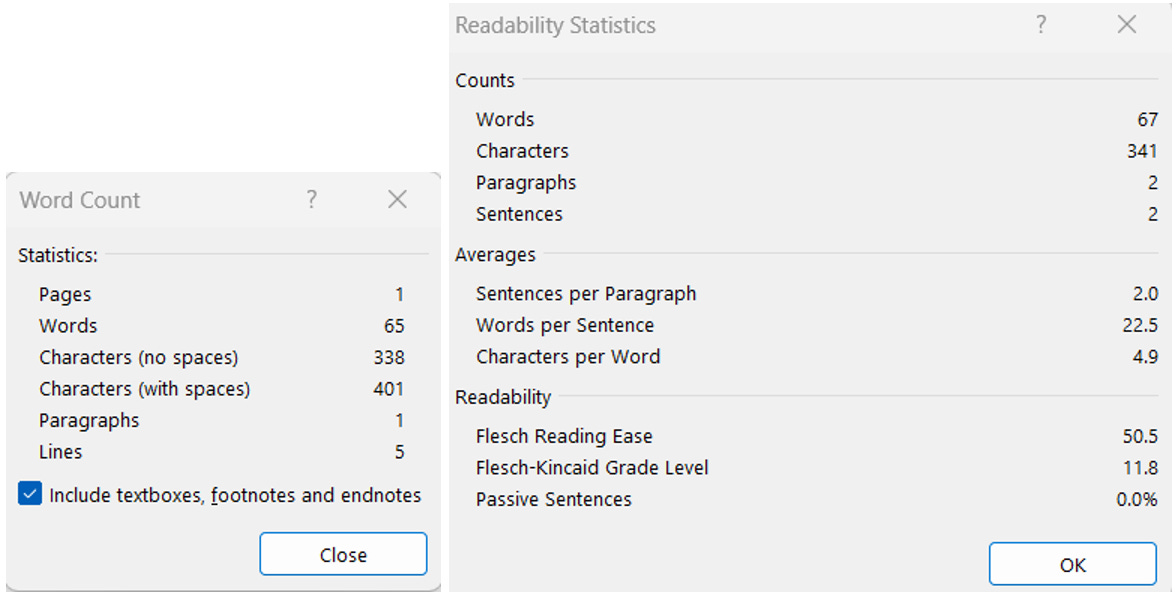Click OK in Readability Statistics dialog
The height and width of the screenshot is (592, 1176).
[x=1072, y=564]
